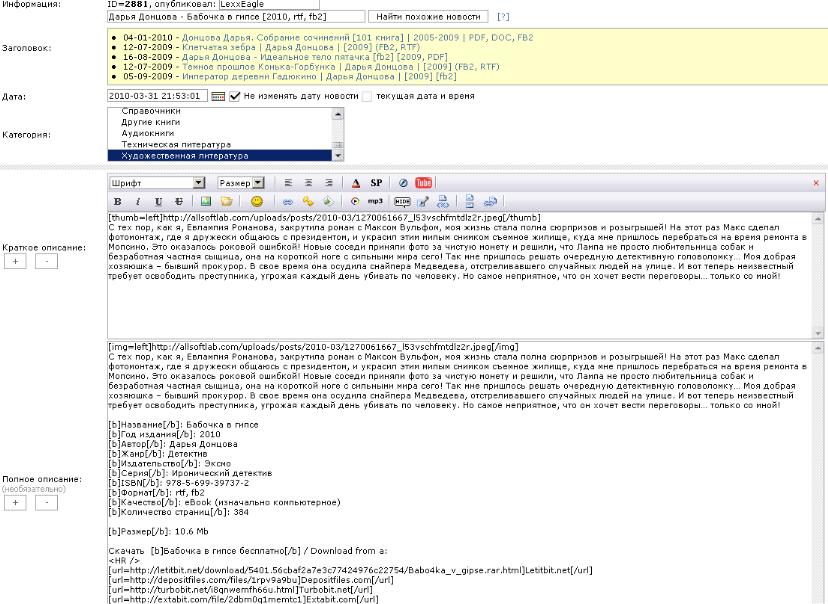Click short description scrollbar up arrow

[x=818, y=218]
